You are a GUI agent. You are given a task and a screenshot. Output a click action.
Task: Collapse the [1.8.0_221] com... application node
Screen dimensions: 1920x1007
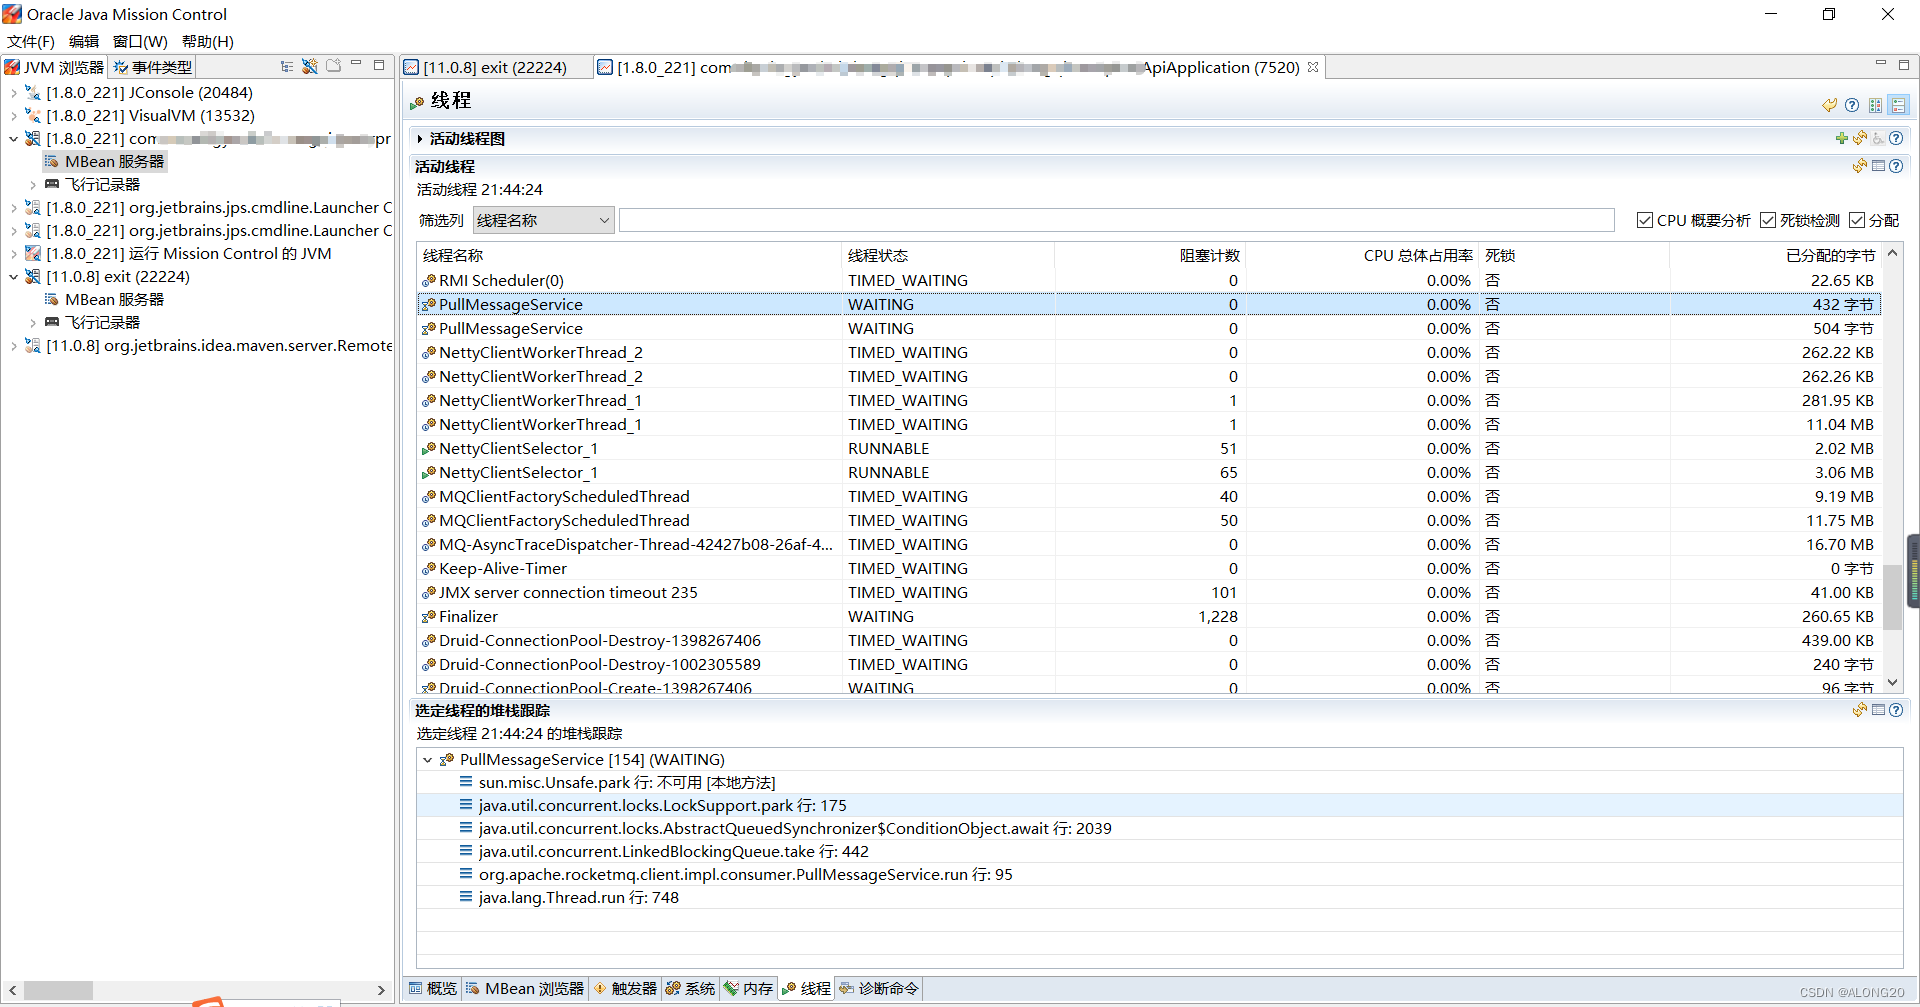tap(13, 139)
